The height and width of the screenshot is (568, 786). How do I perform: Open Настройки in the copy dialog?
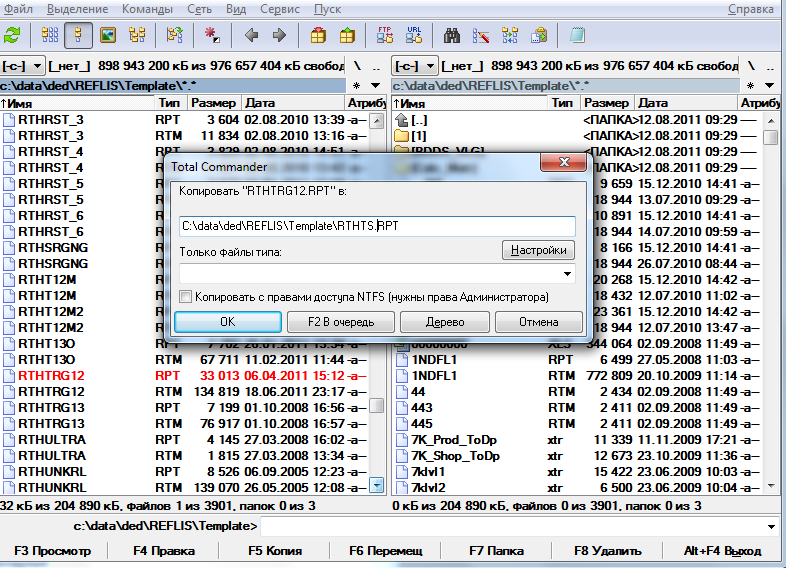pos(538,250)
